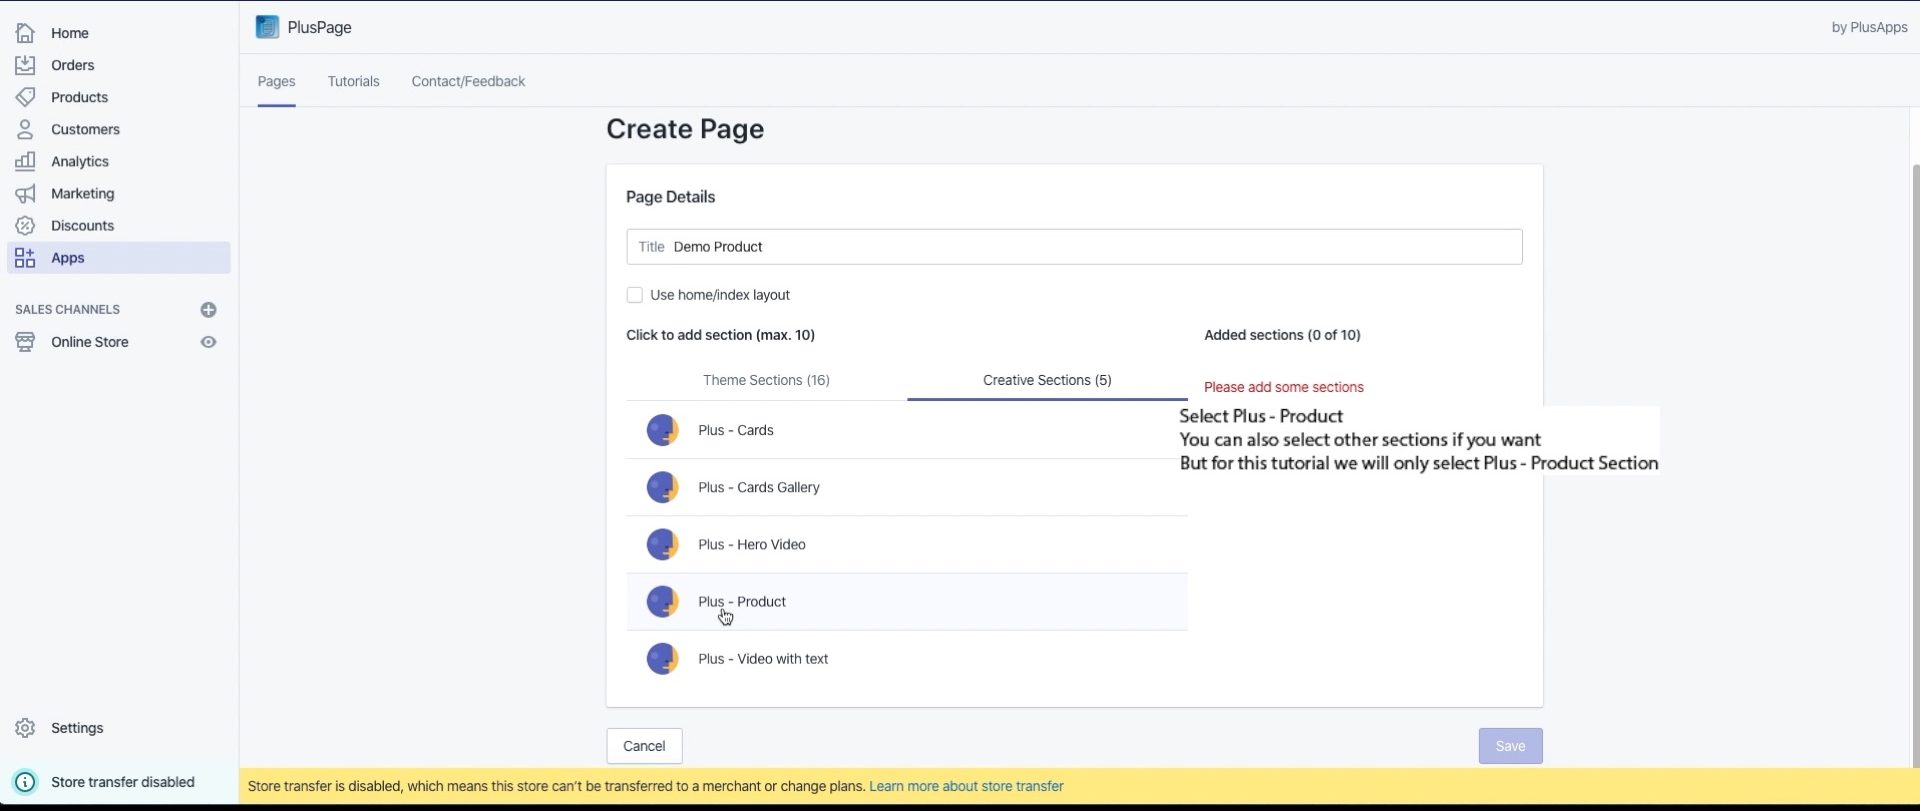Viewport: 1920px width, 811px height.
Task: Click the page vertical scrollbar
Action: (1915, 465)
